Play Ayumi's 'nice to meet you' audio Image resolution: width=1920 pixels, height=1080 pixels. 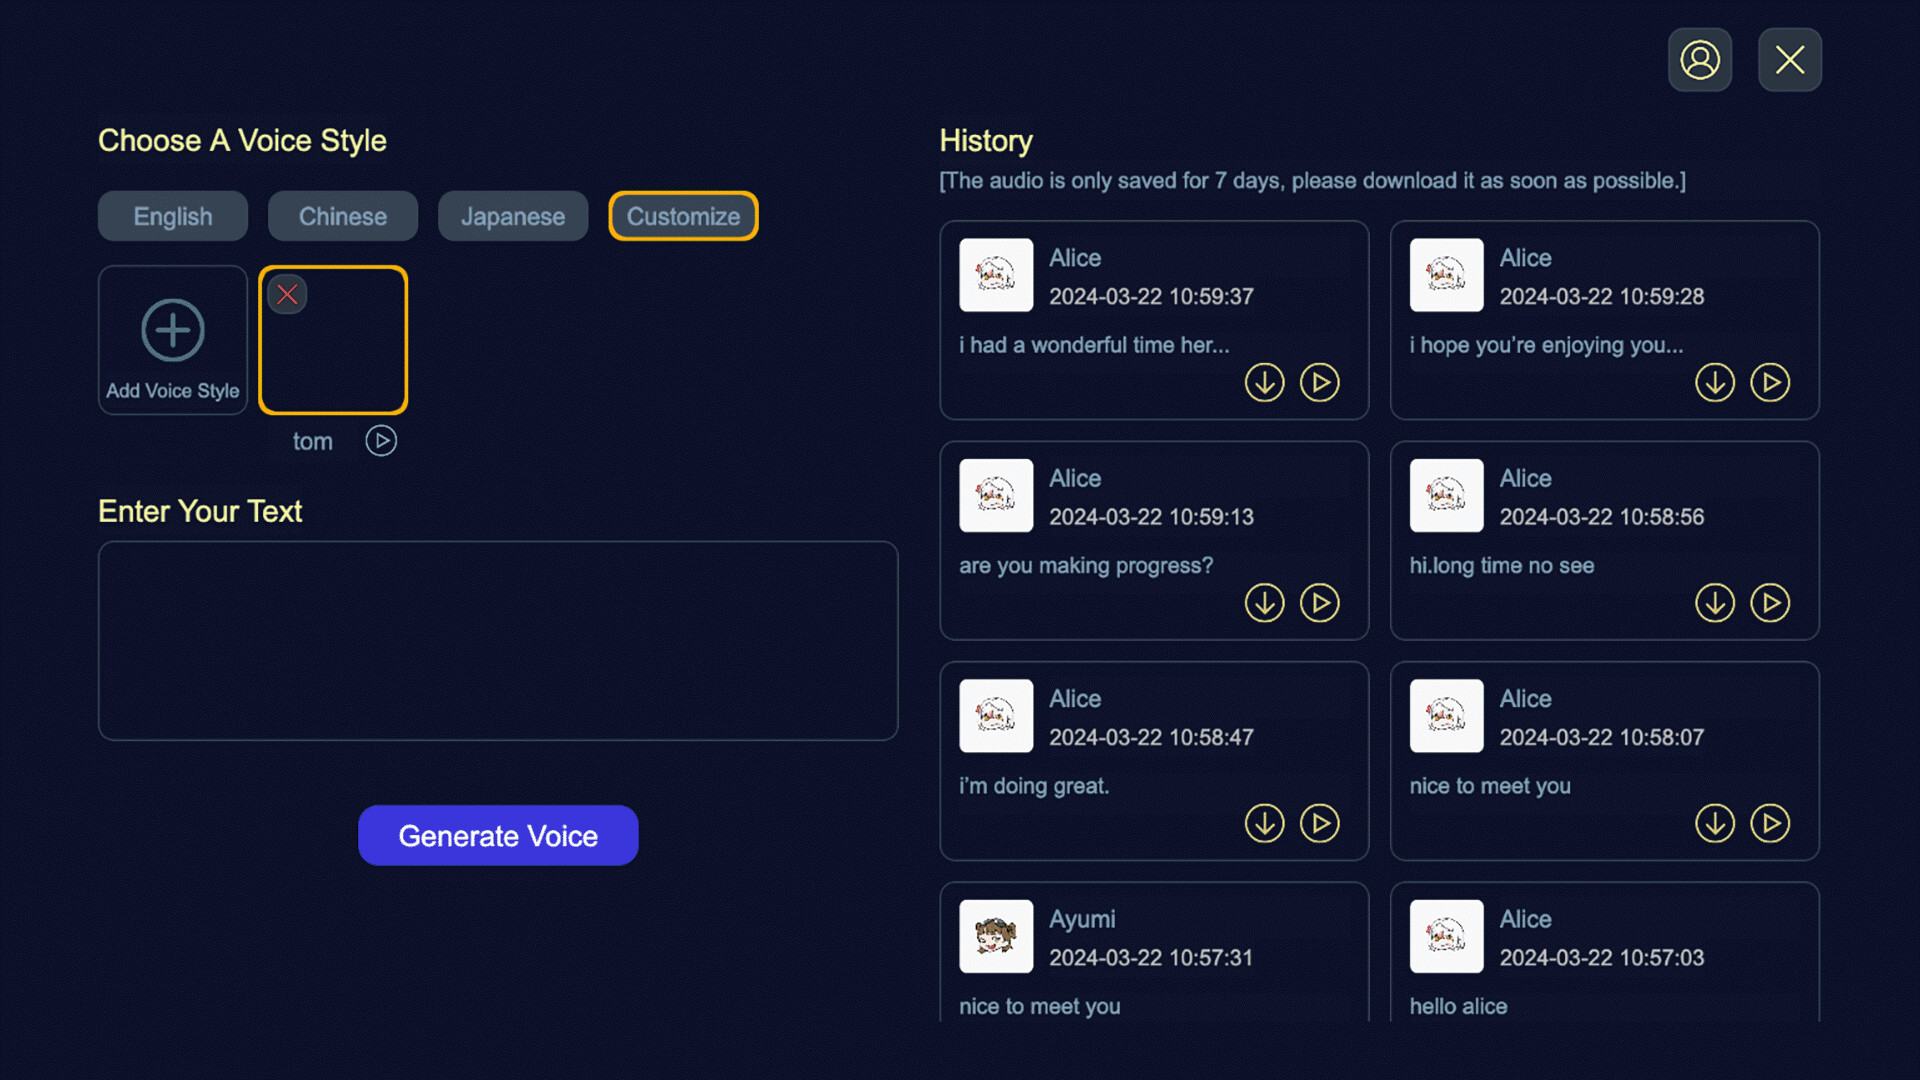coord(1319,1043)
